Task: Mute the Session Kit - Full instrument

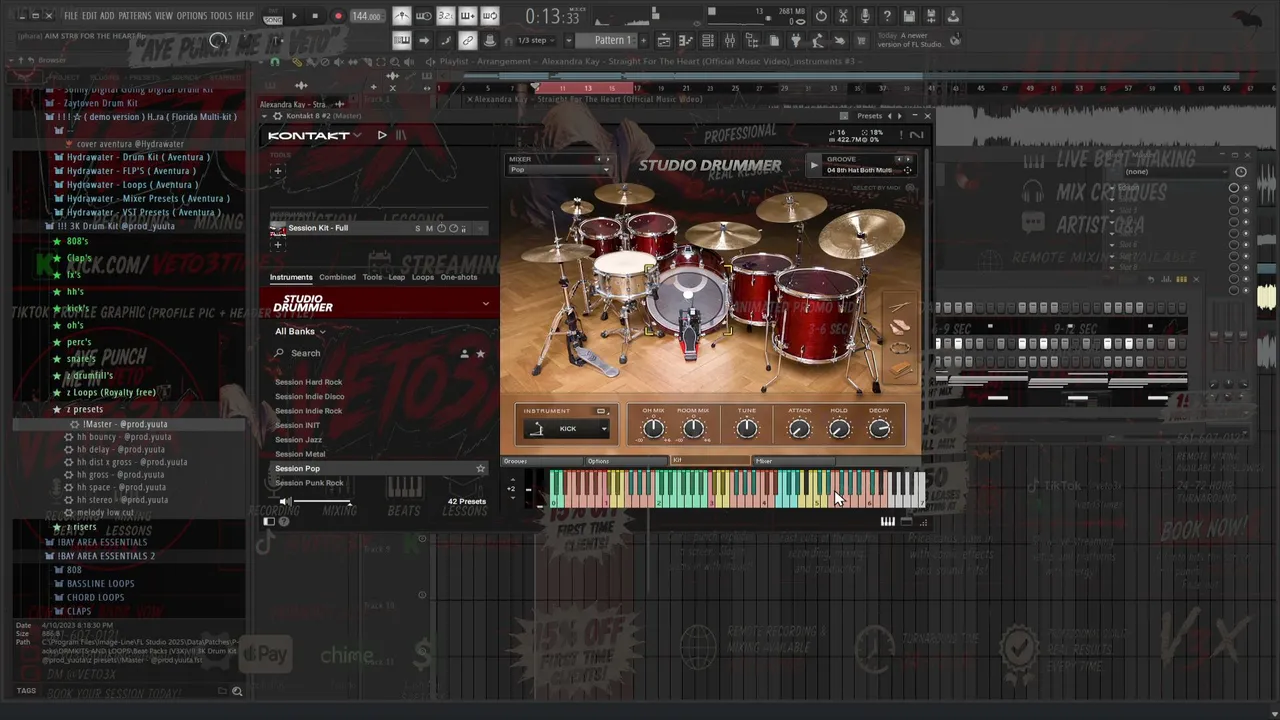Action: pyautogui.click(x=429, y=228)
